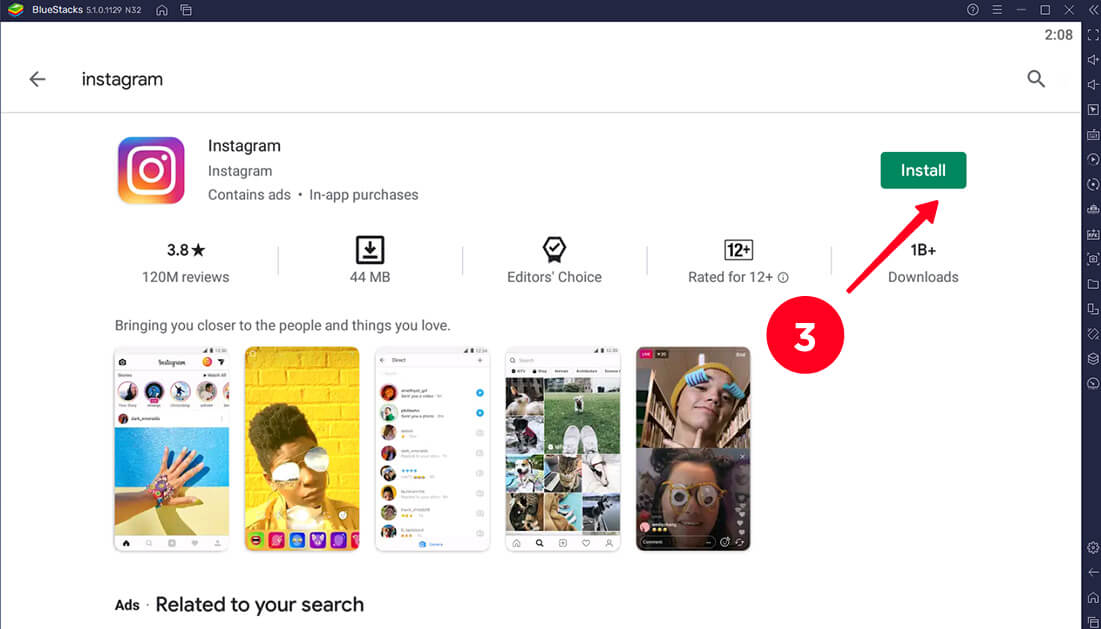Open the Instagram app title

pos(244,146)
